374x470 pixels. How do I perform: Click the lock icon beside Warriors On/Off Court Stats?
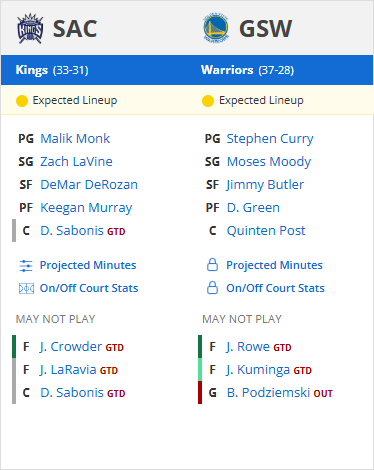[212, 288]
